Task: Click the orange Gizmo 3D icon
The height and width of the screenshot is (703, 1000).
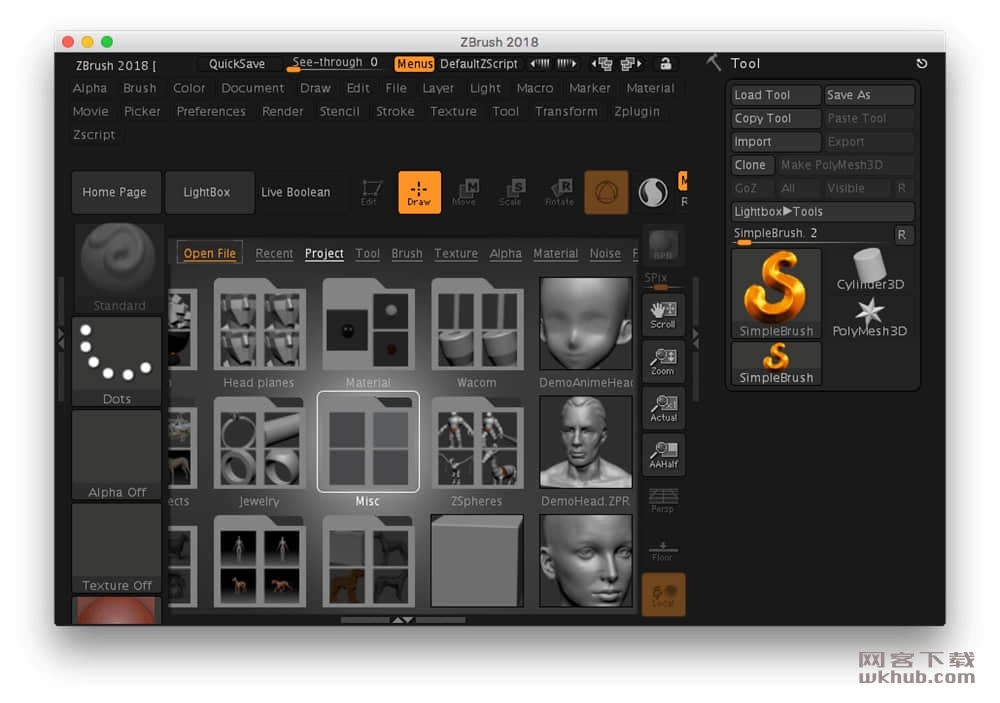Action: (606, 192)
